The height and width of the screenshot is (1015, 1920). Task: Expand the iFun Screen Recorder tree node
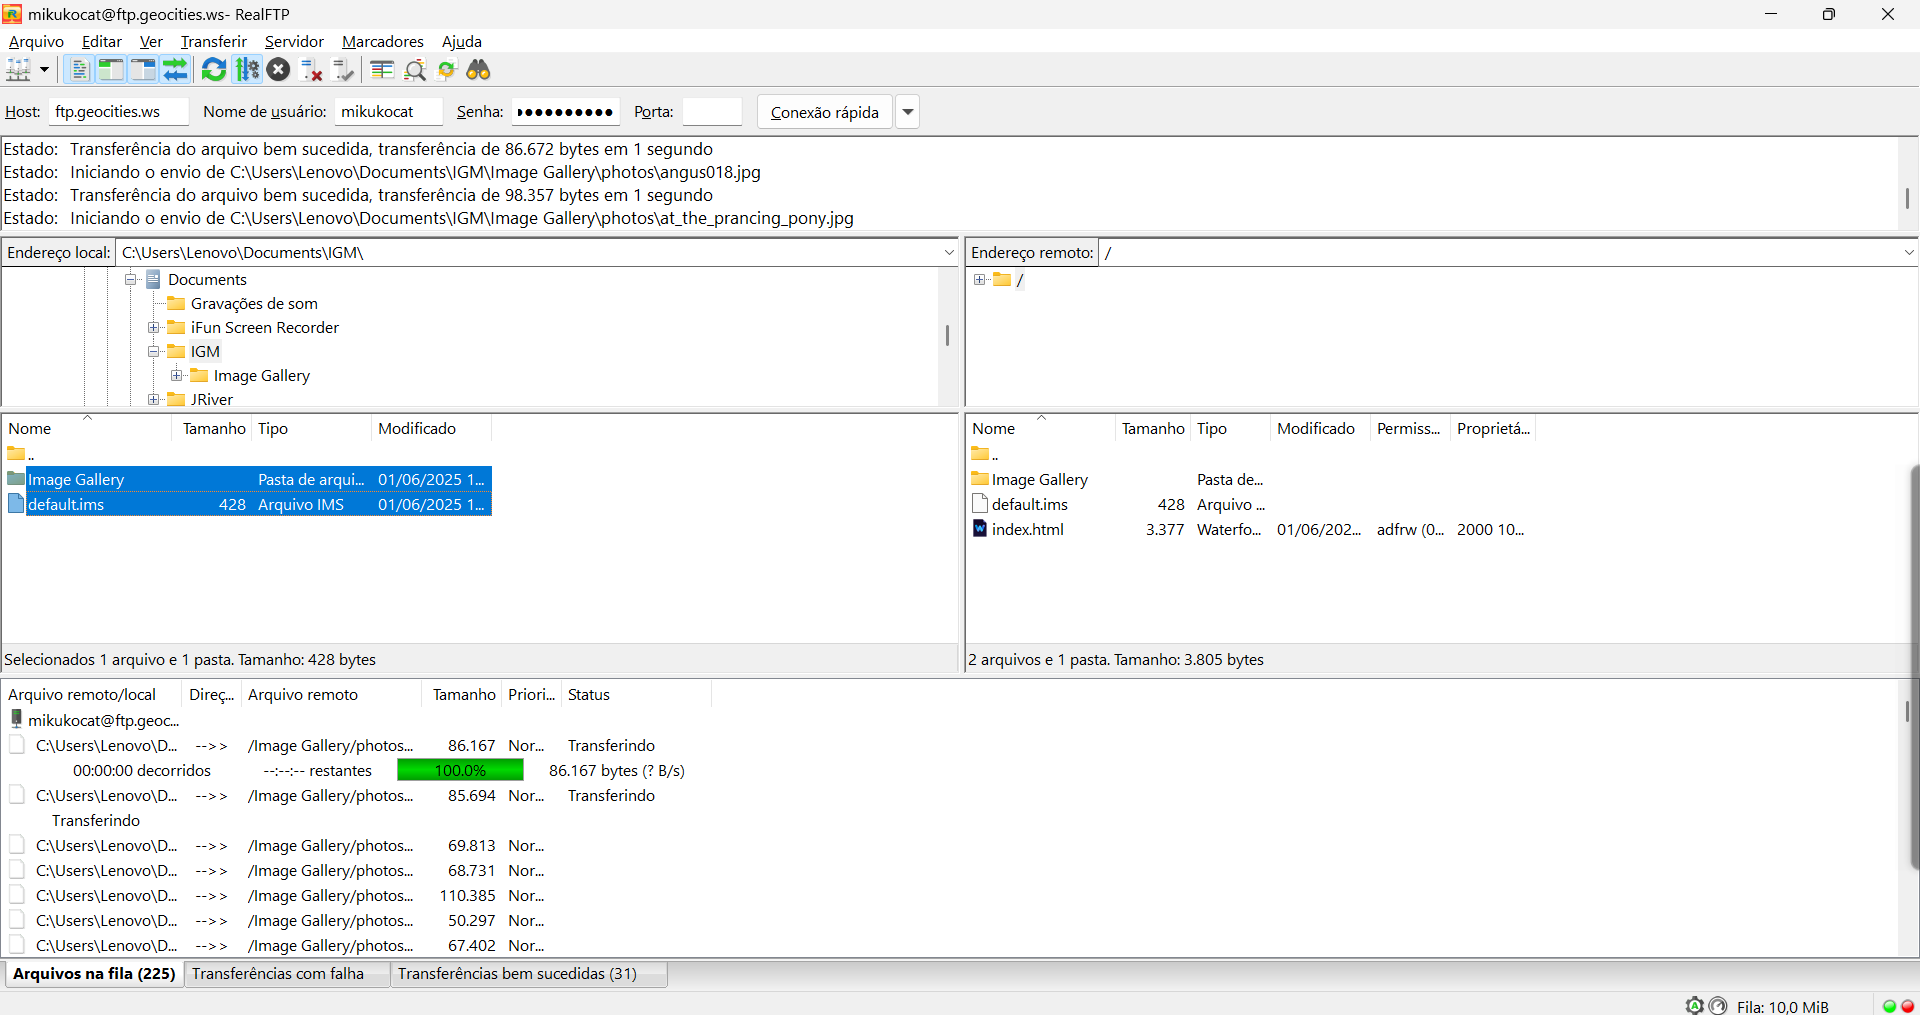click(153, 327)
